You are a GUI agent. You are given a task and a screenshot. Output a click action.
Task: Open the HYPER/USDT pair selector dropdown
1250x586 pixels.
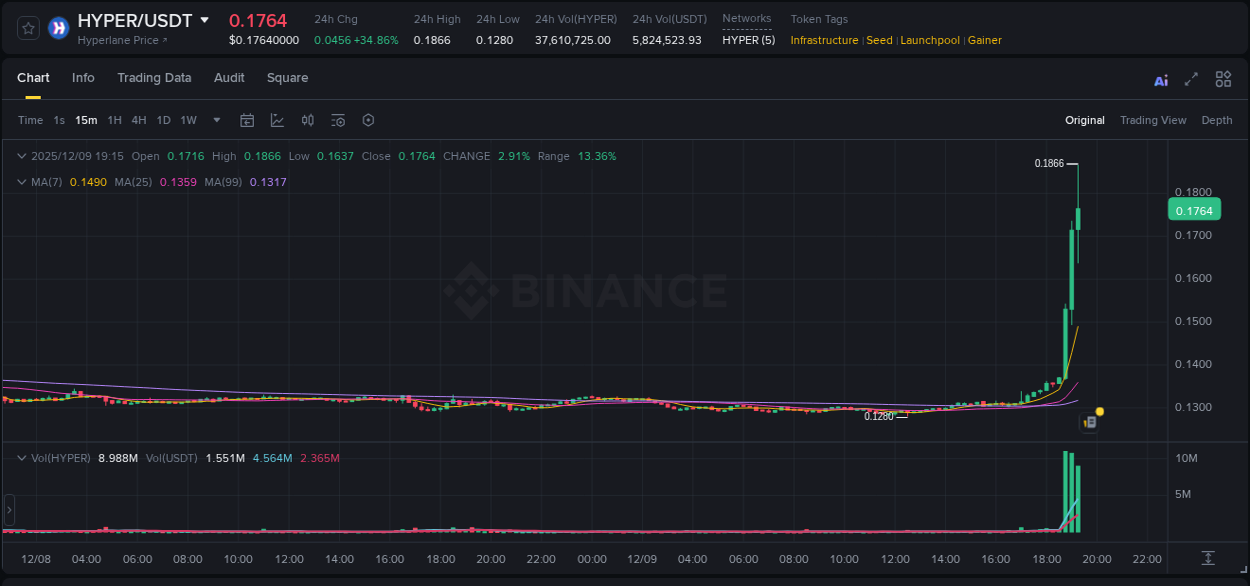(206, 20)
